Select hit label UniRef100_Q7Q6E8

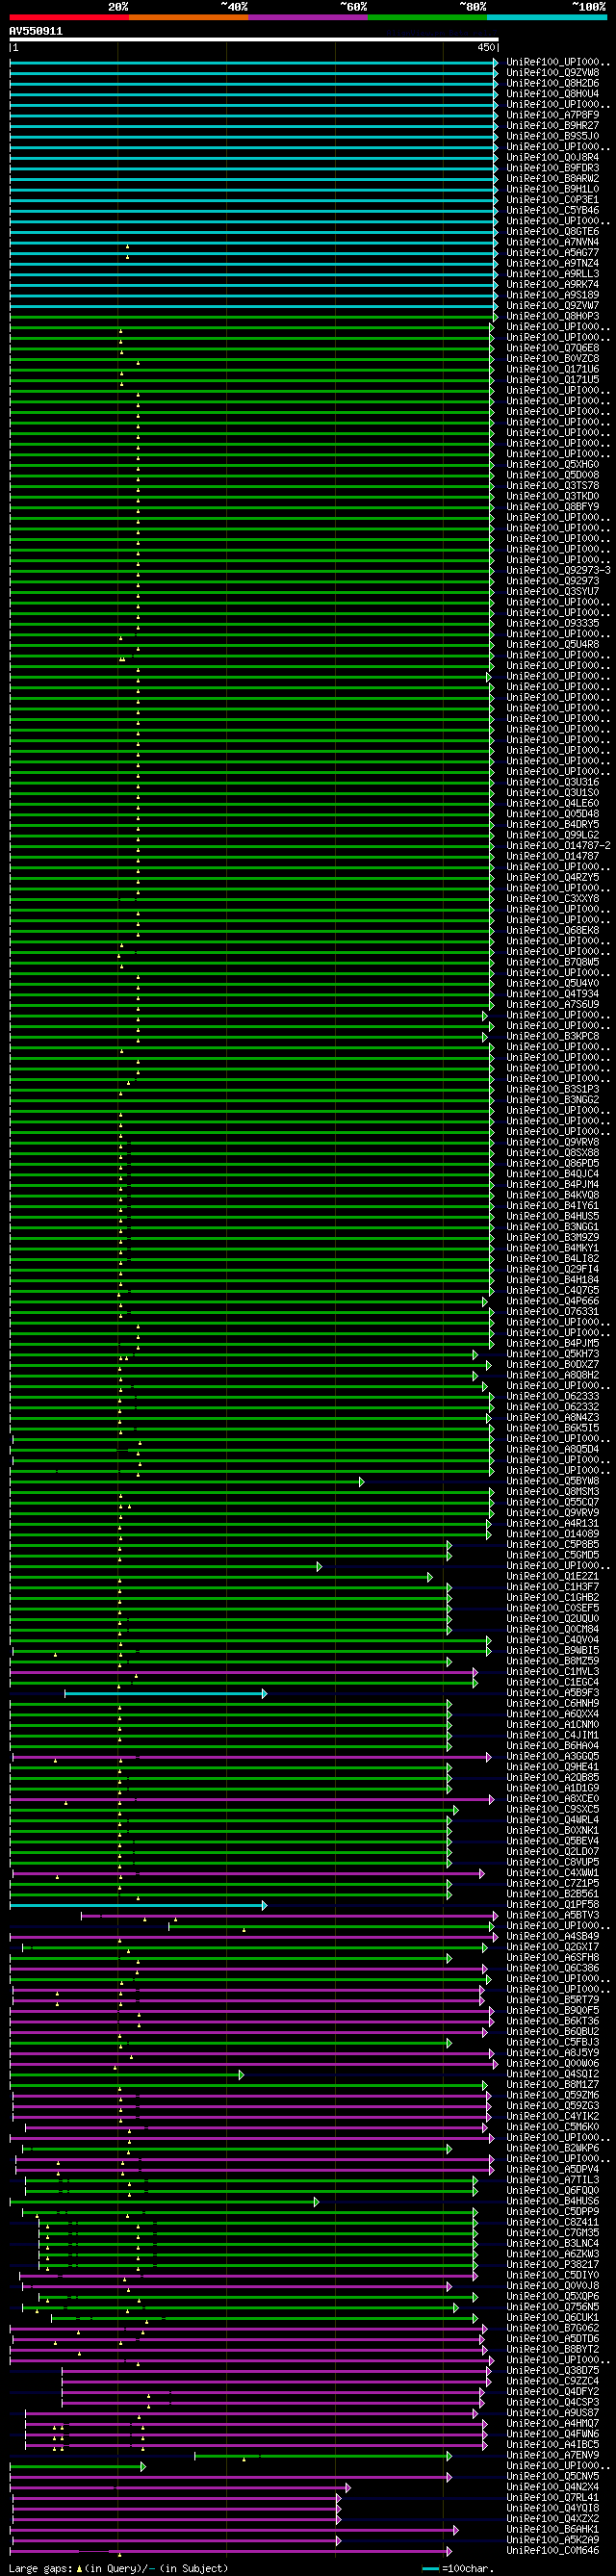(553, 348)
